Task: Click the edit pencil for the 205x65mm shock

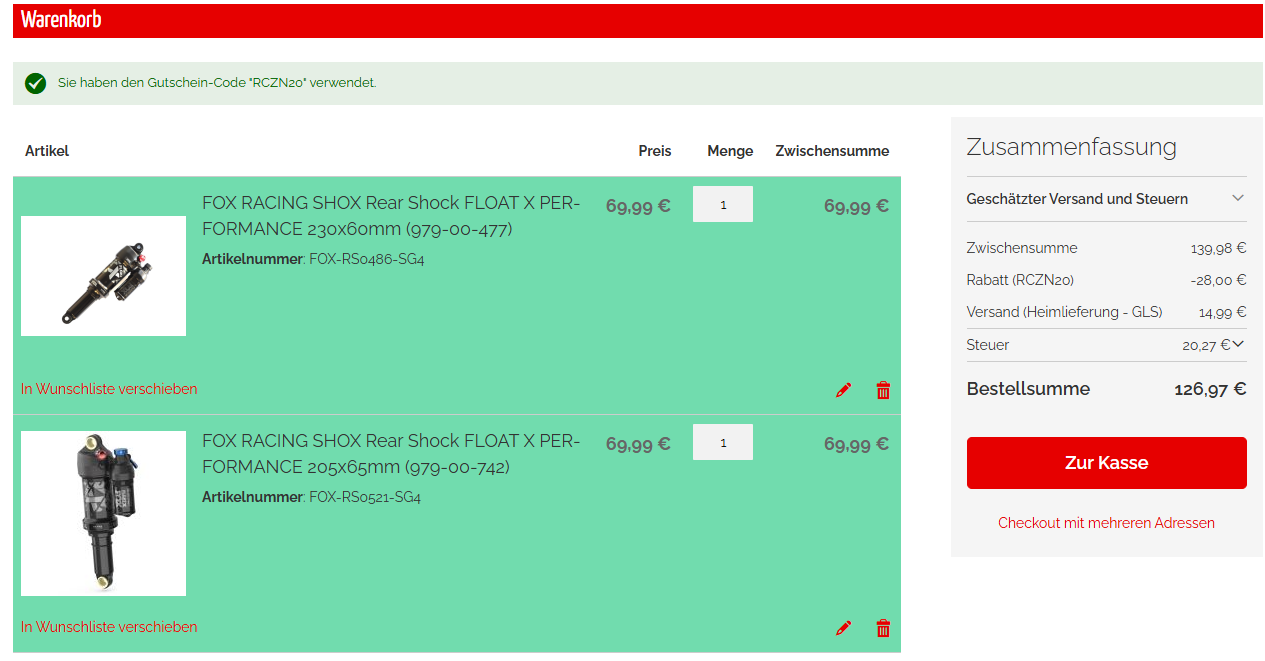Action: coord(843,628)
